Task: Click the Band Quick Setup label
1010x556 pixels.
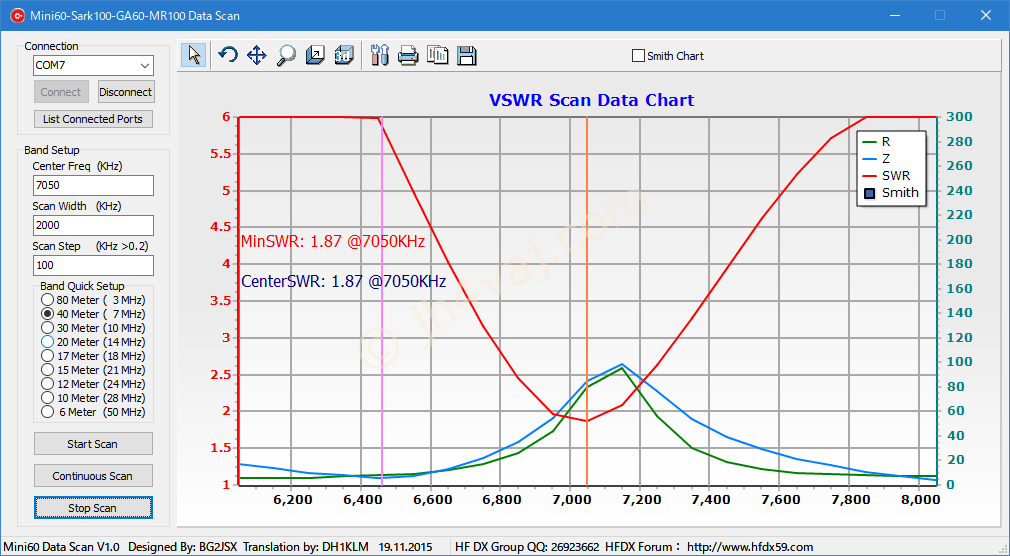Action: (x=82, y=286)
